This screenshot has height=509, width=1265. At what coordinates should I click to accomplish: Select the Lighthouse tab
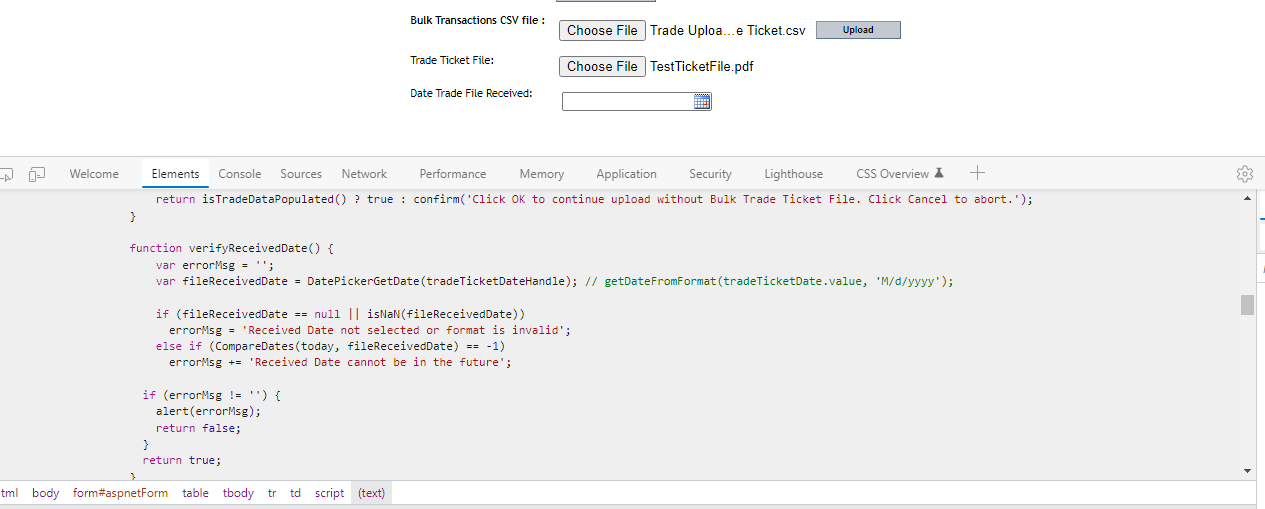[x=793, y=174]
